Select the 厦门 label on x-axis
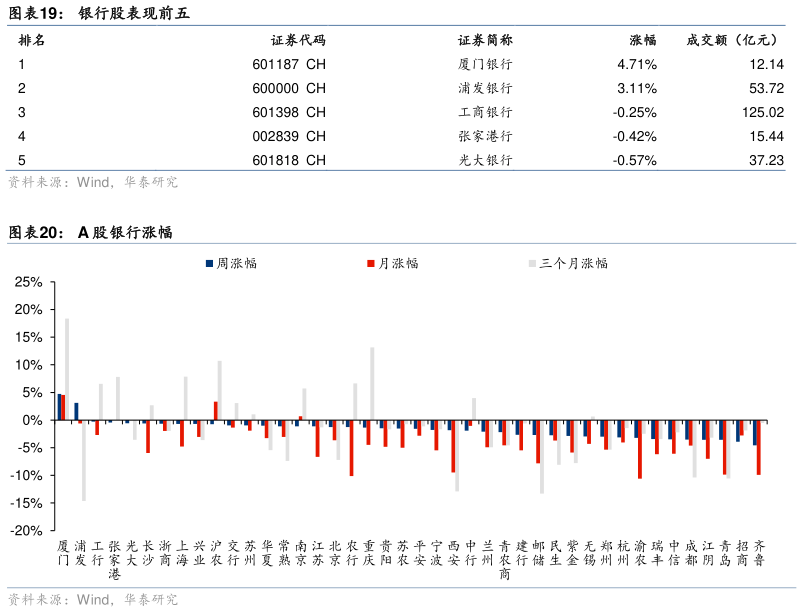The height and width of the screenshot is (612, 802). coord(64,553)
